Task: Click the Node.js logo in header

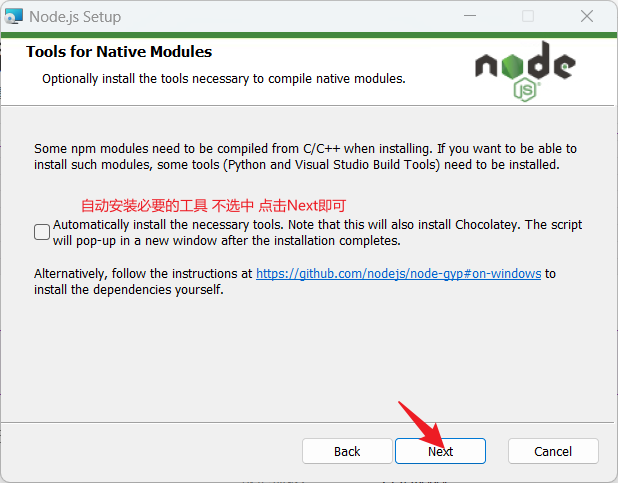Action: [x=525, y=71]
